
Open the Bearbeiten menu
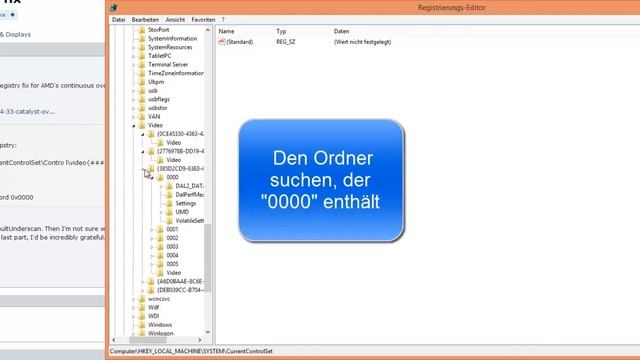coord(145,20)
